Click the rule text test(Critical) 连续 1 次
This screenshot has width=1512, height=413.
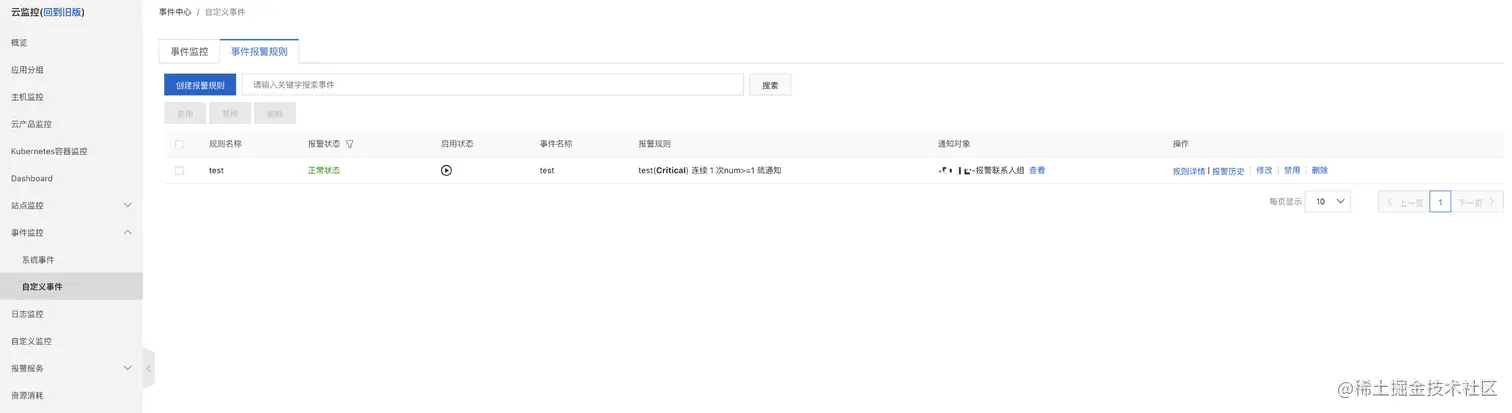709,170
